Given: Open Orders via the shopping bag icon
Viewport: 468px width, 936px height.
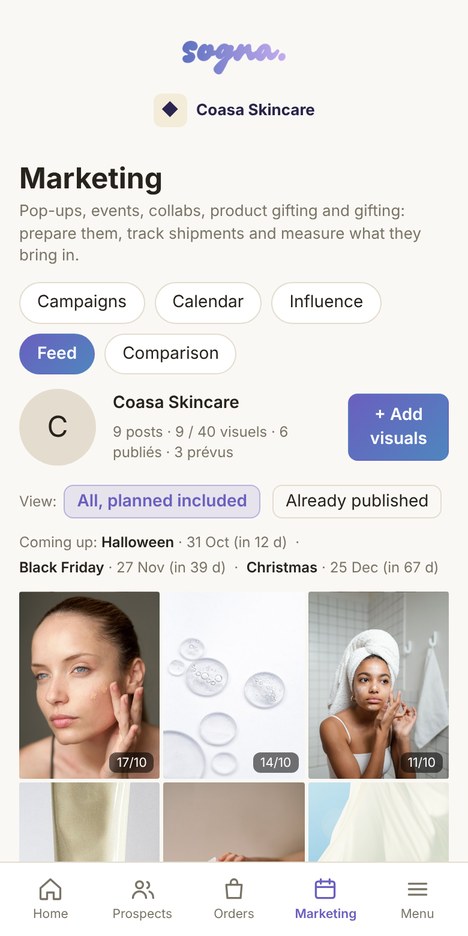Looking at the screenshot, I should point(234,889).
